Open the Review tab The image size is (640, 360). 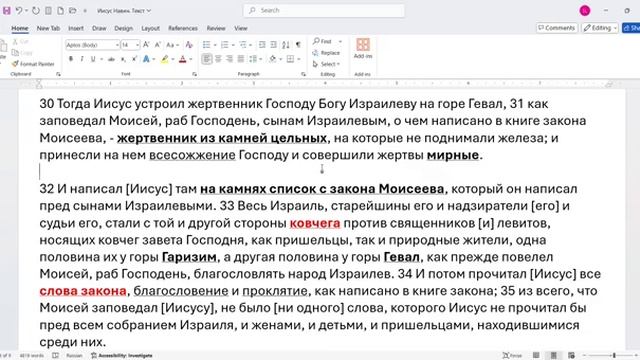click(x=216, y=28)
